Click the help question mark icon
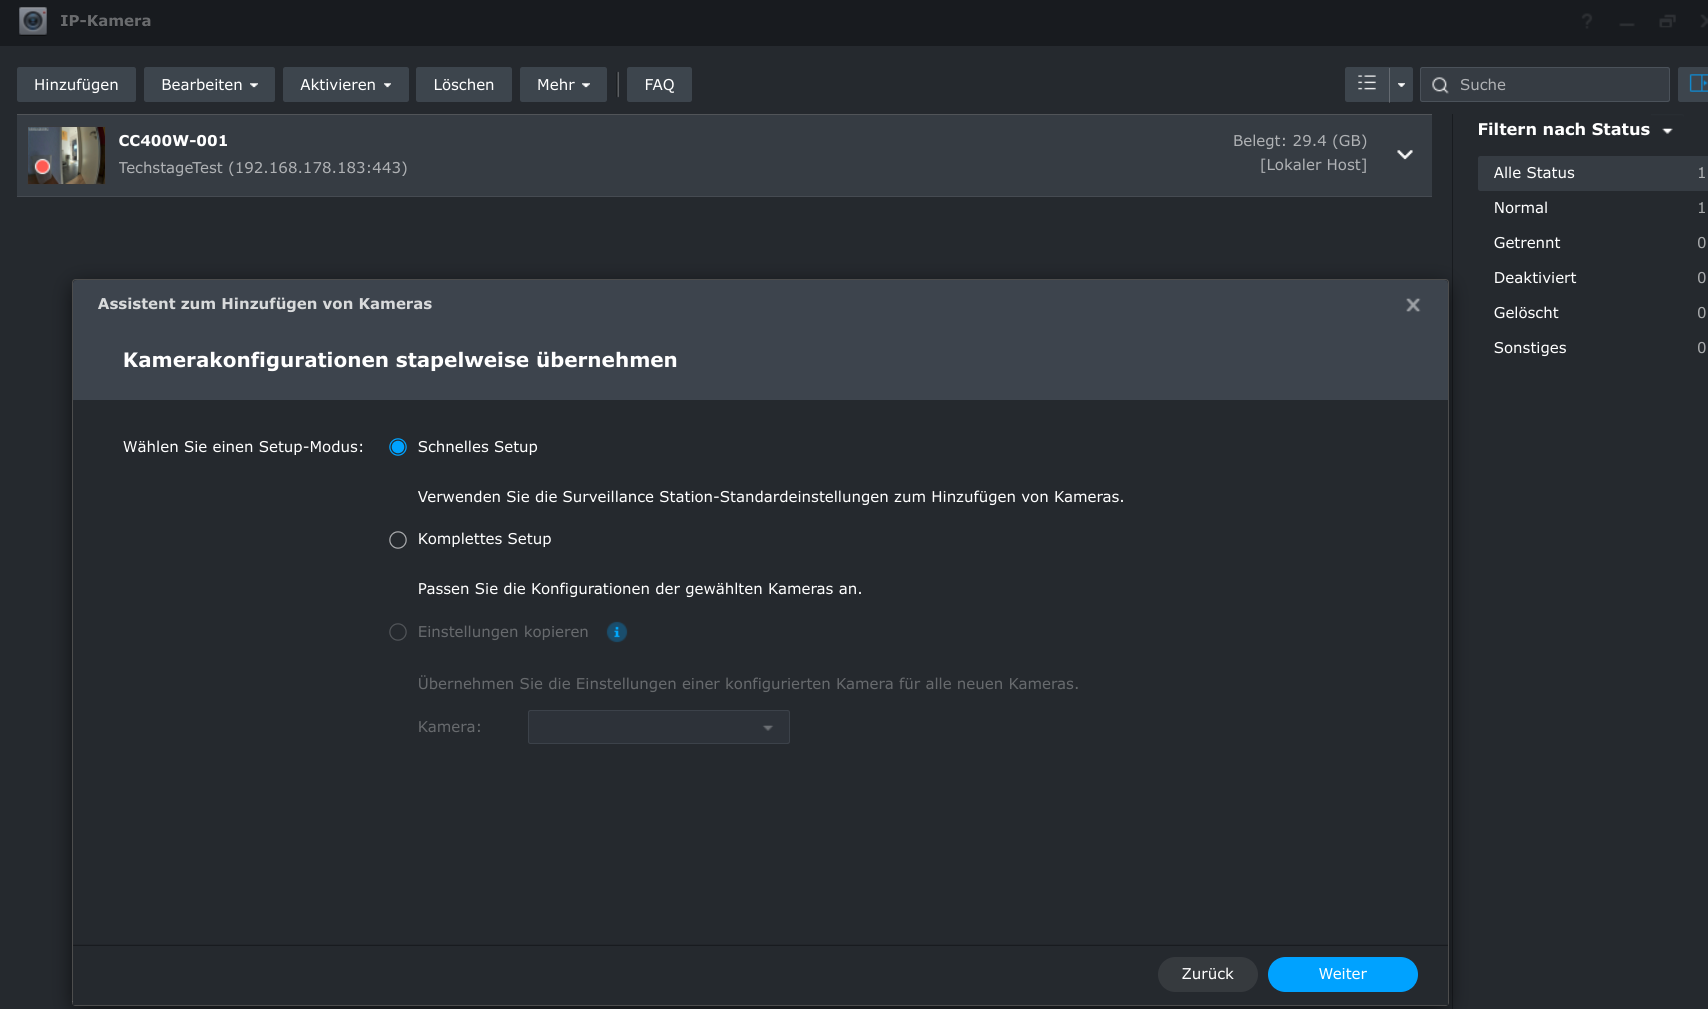 (x=1586, y=21)
